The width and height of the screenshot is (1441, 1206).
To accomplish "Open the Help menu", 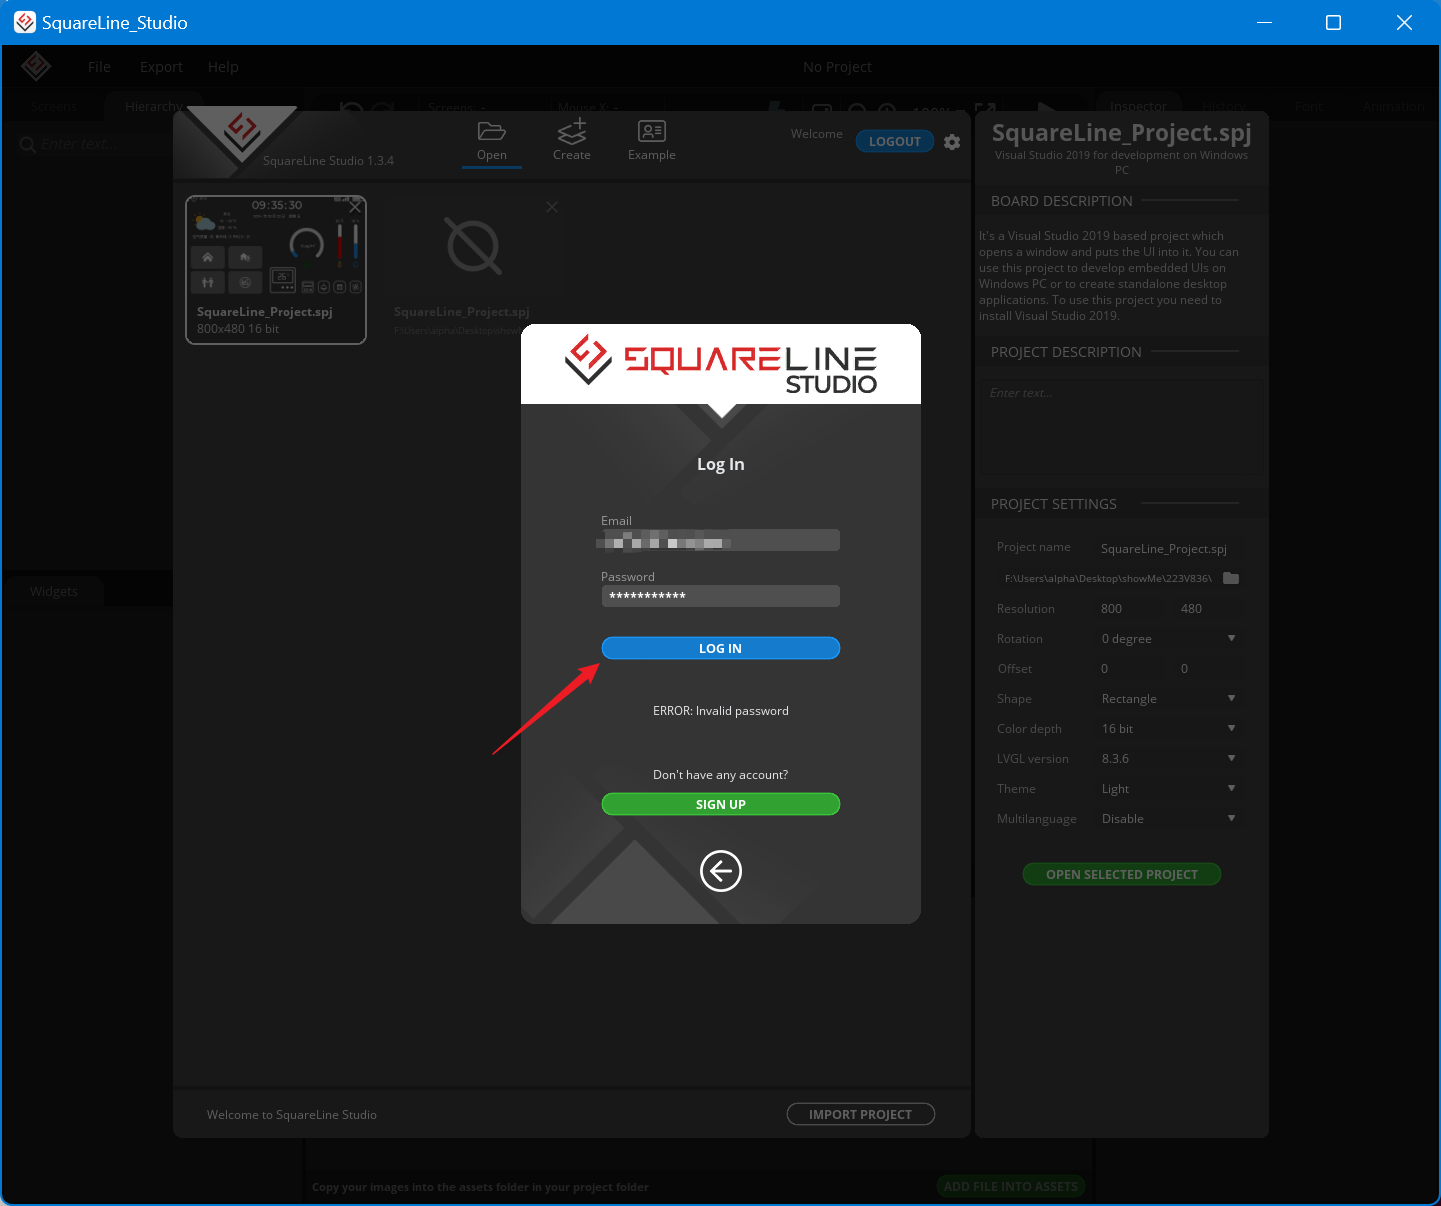I will 223,66.
